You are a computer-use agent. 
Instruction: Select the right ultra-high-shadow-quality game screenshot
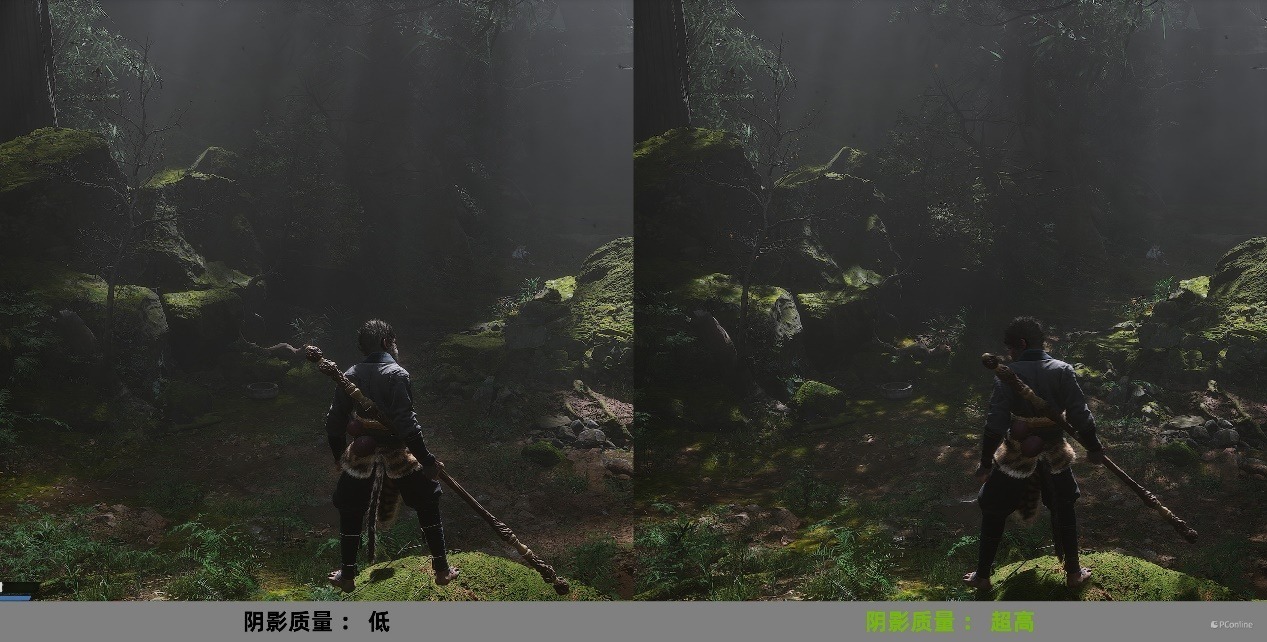(950, 300)
